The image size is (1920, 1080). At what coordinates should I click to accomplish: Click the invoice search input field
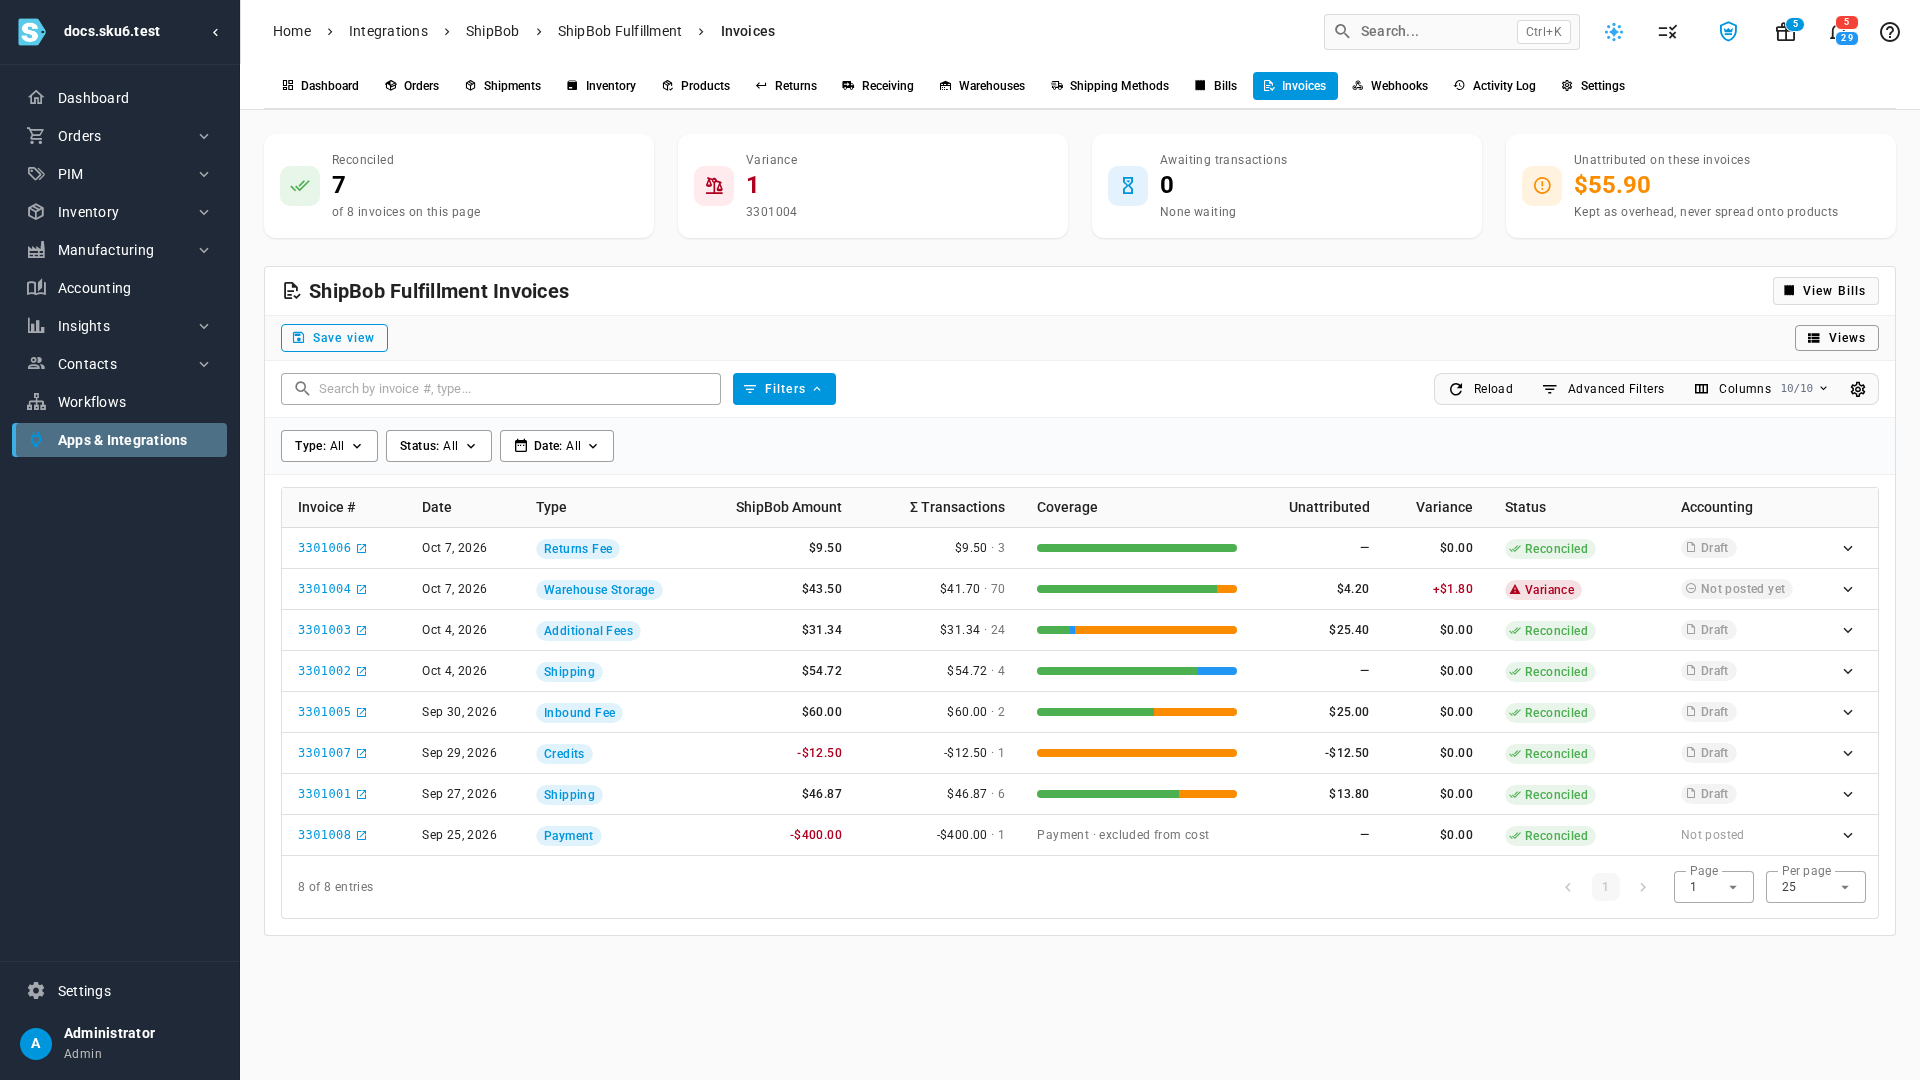[x=501, y=389]
